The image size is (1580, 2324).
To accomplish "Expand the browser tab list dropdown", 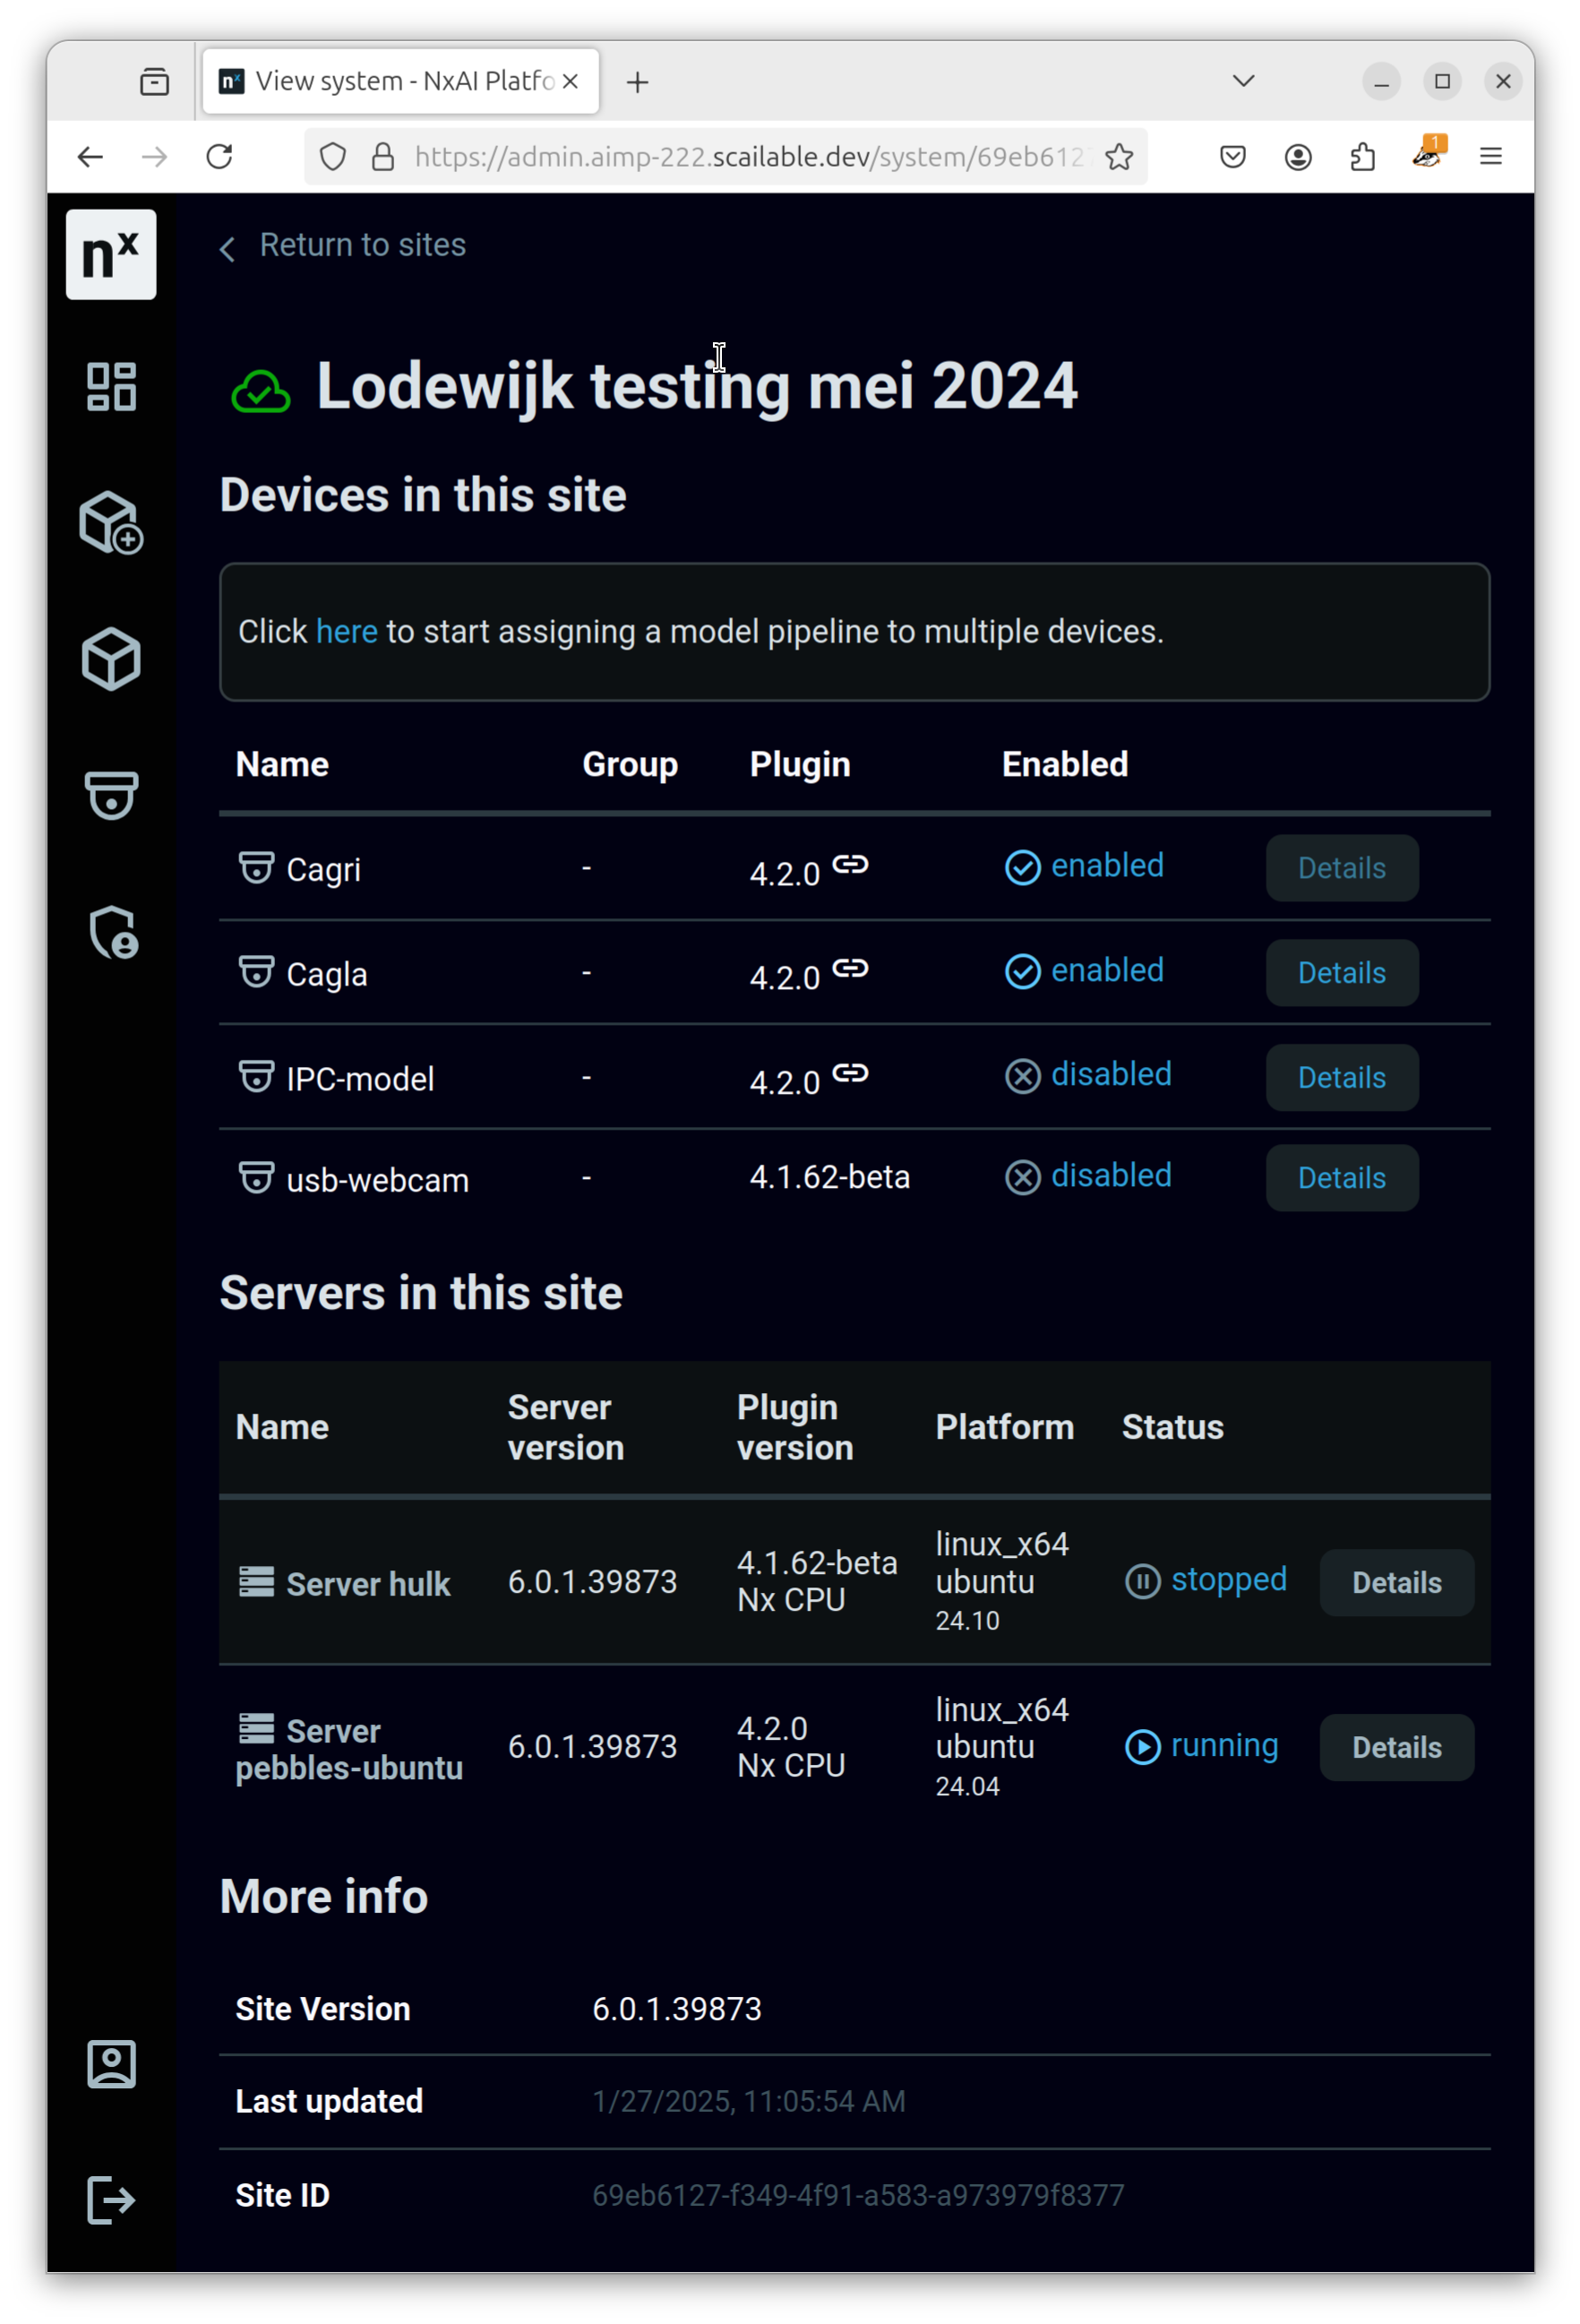I will click(x=1243, y=81).
